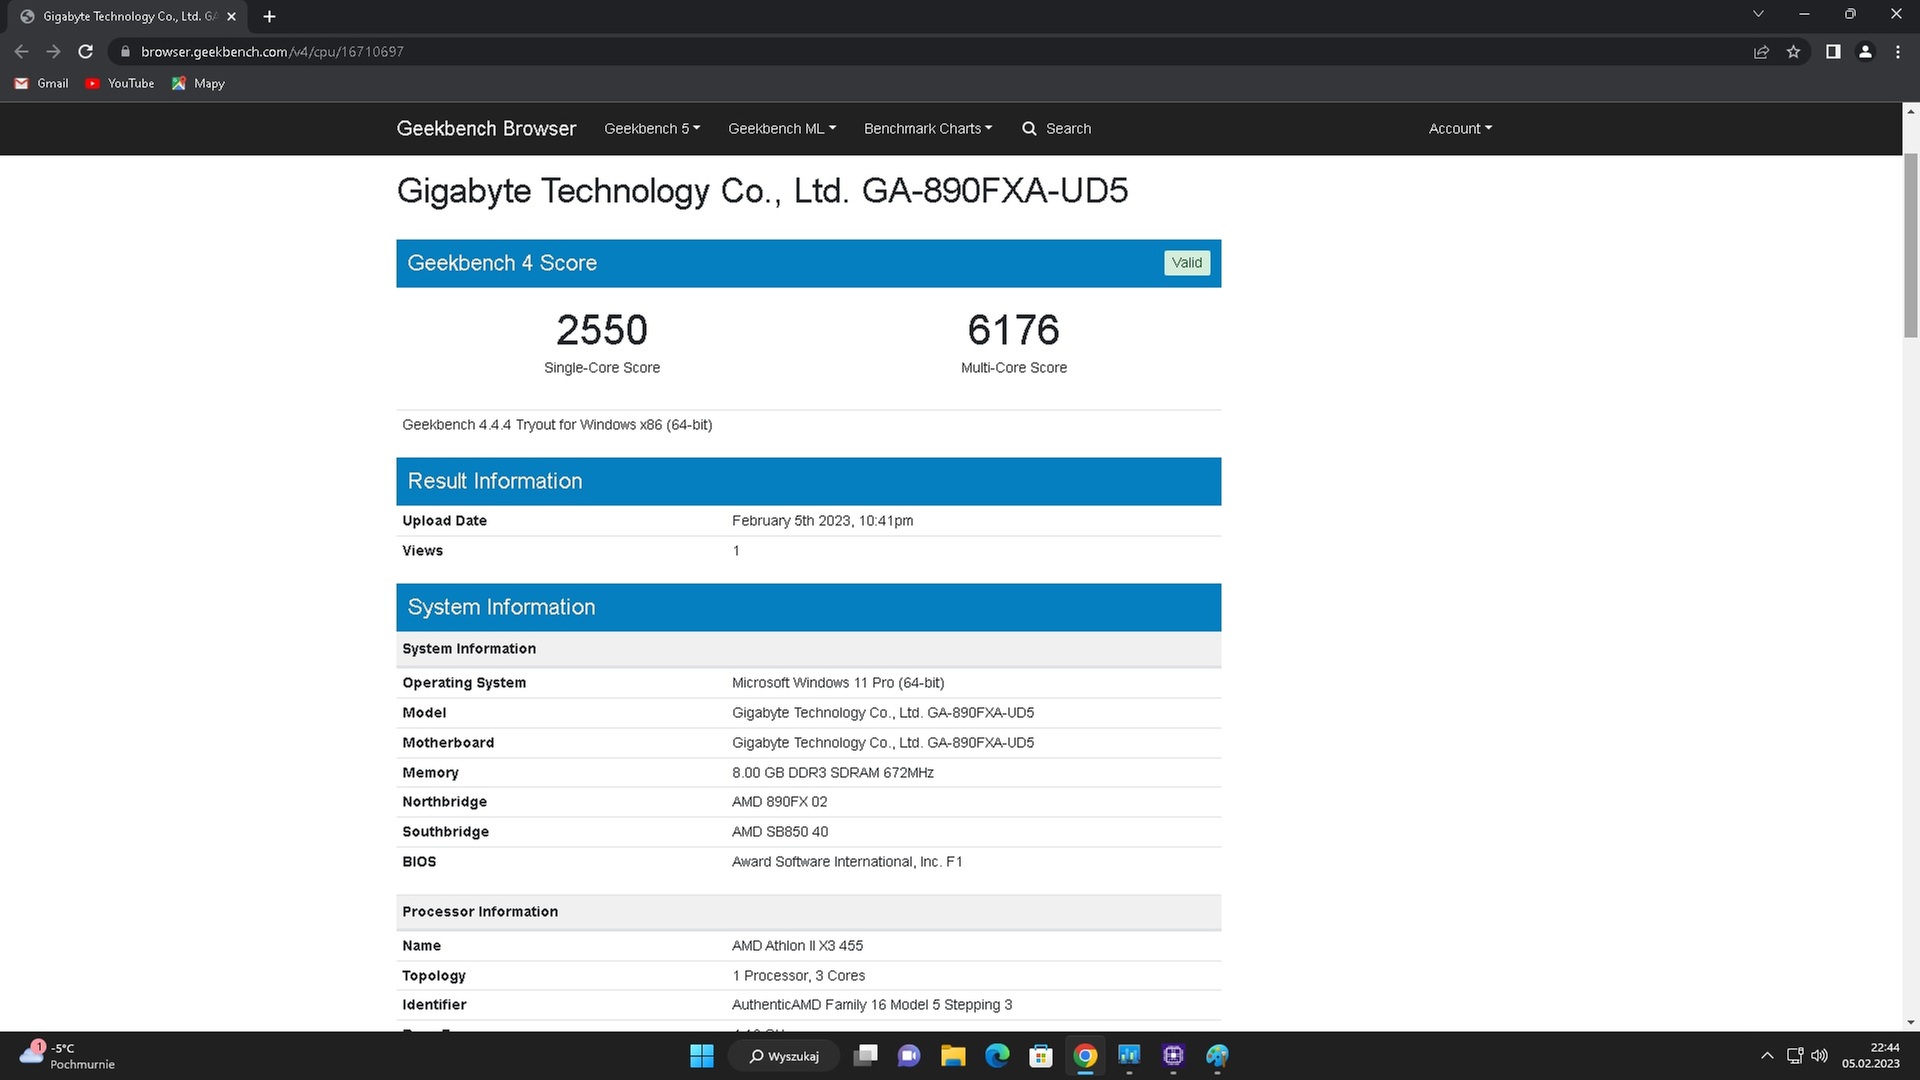1920x1080 pixels.
Task: Open the Gmail bookmark
Action: (42, 83)
